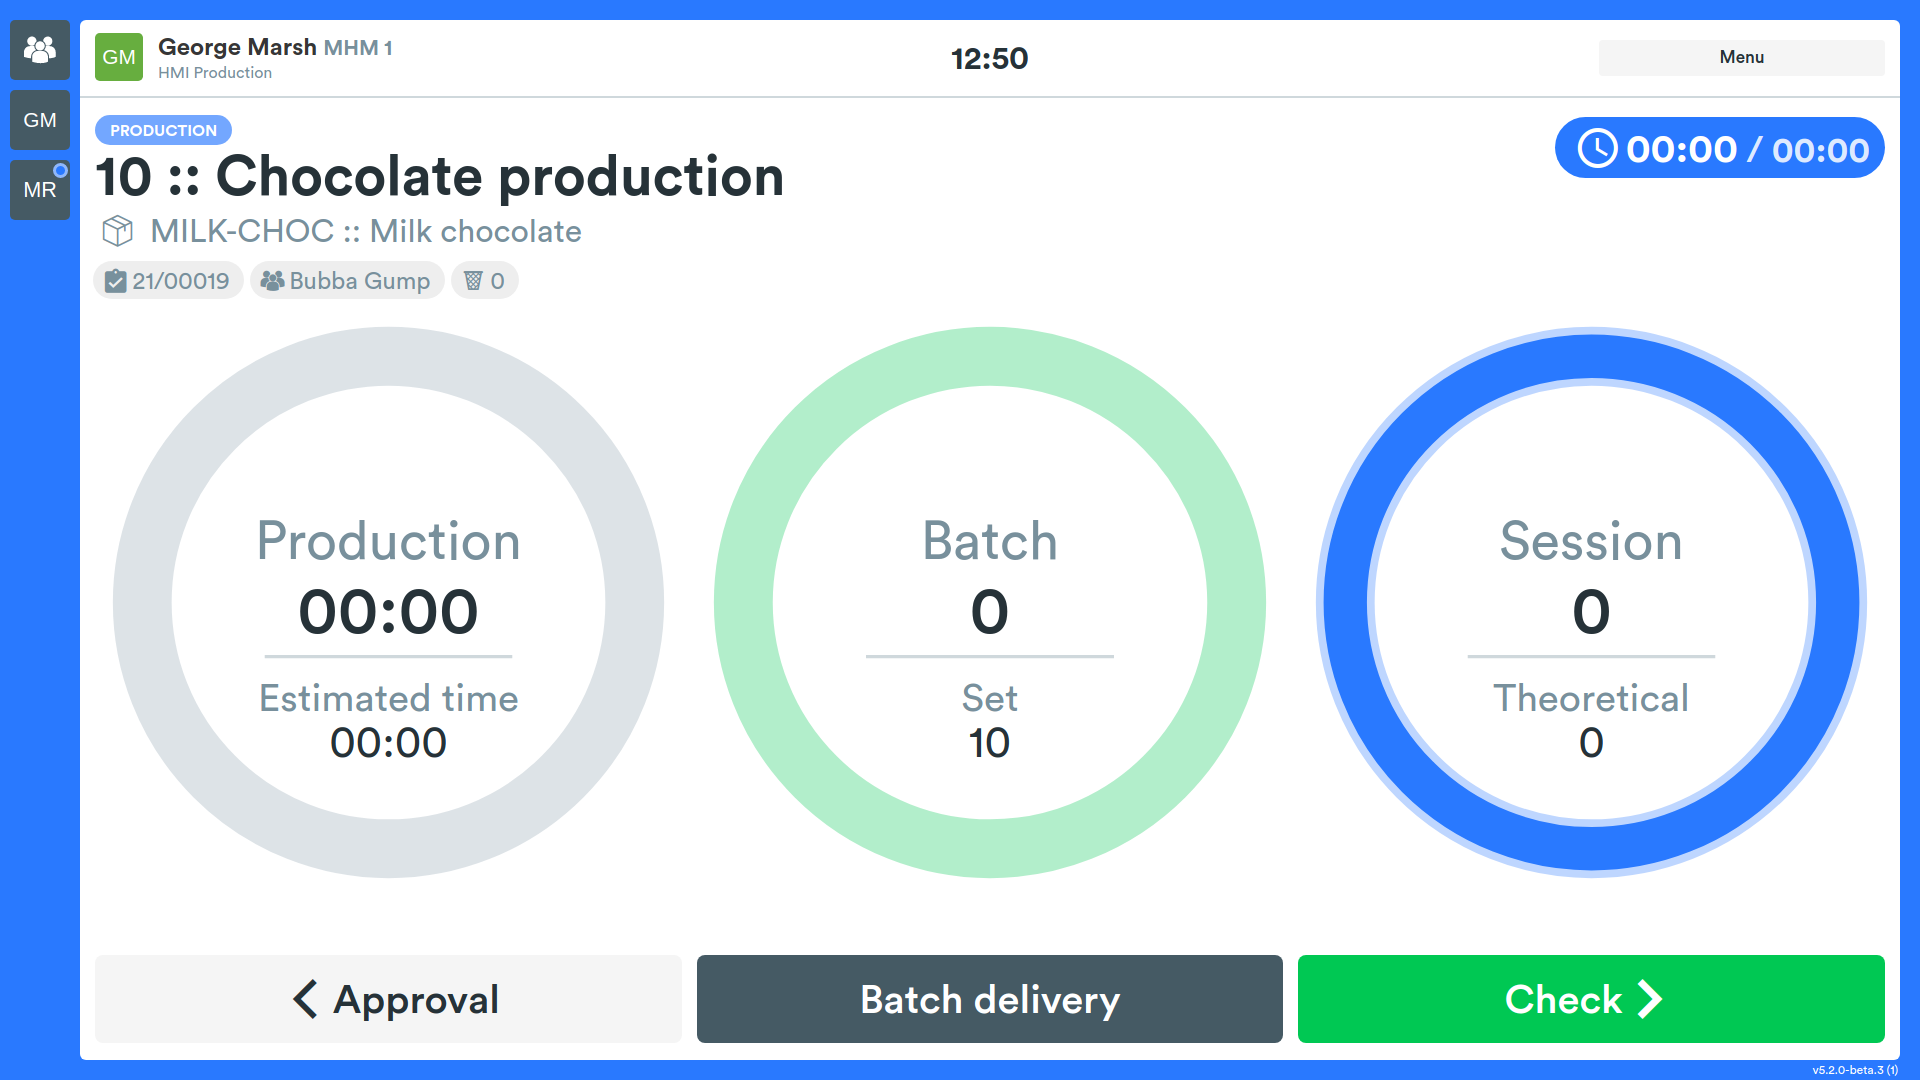The width and height of the screenshot is (1920, 1080).
Task: Select the MR operator tile in sidebar
Action: click(40, 190)
